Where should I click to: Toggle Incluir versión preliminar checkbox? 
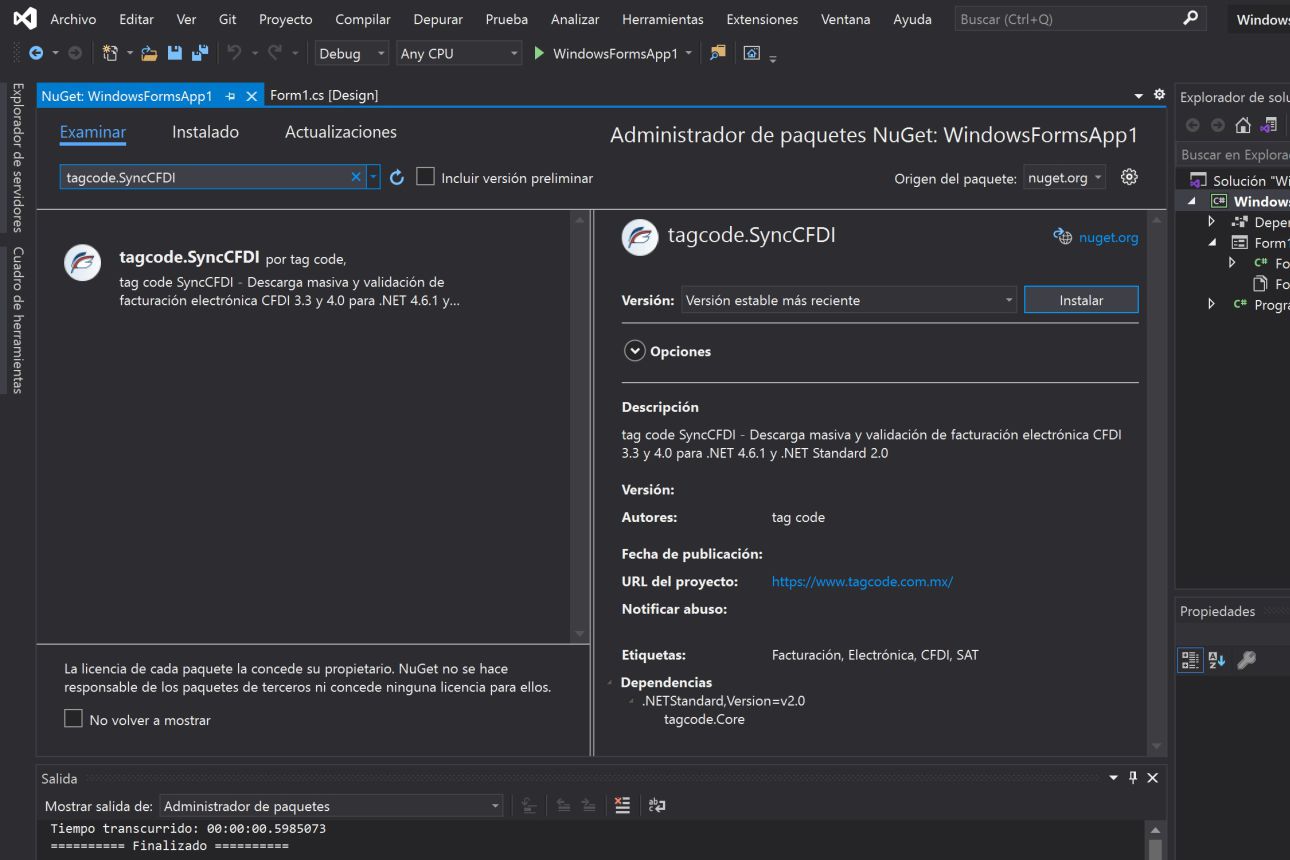point(426,177)
